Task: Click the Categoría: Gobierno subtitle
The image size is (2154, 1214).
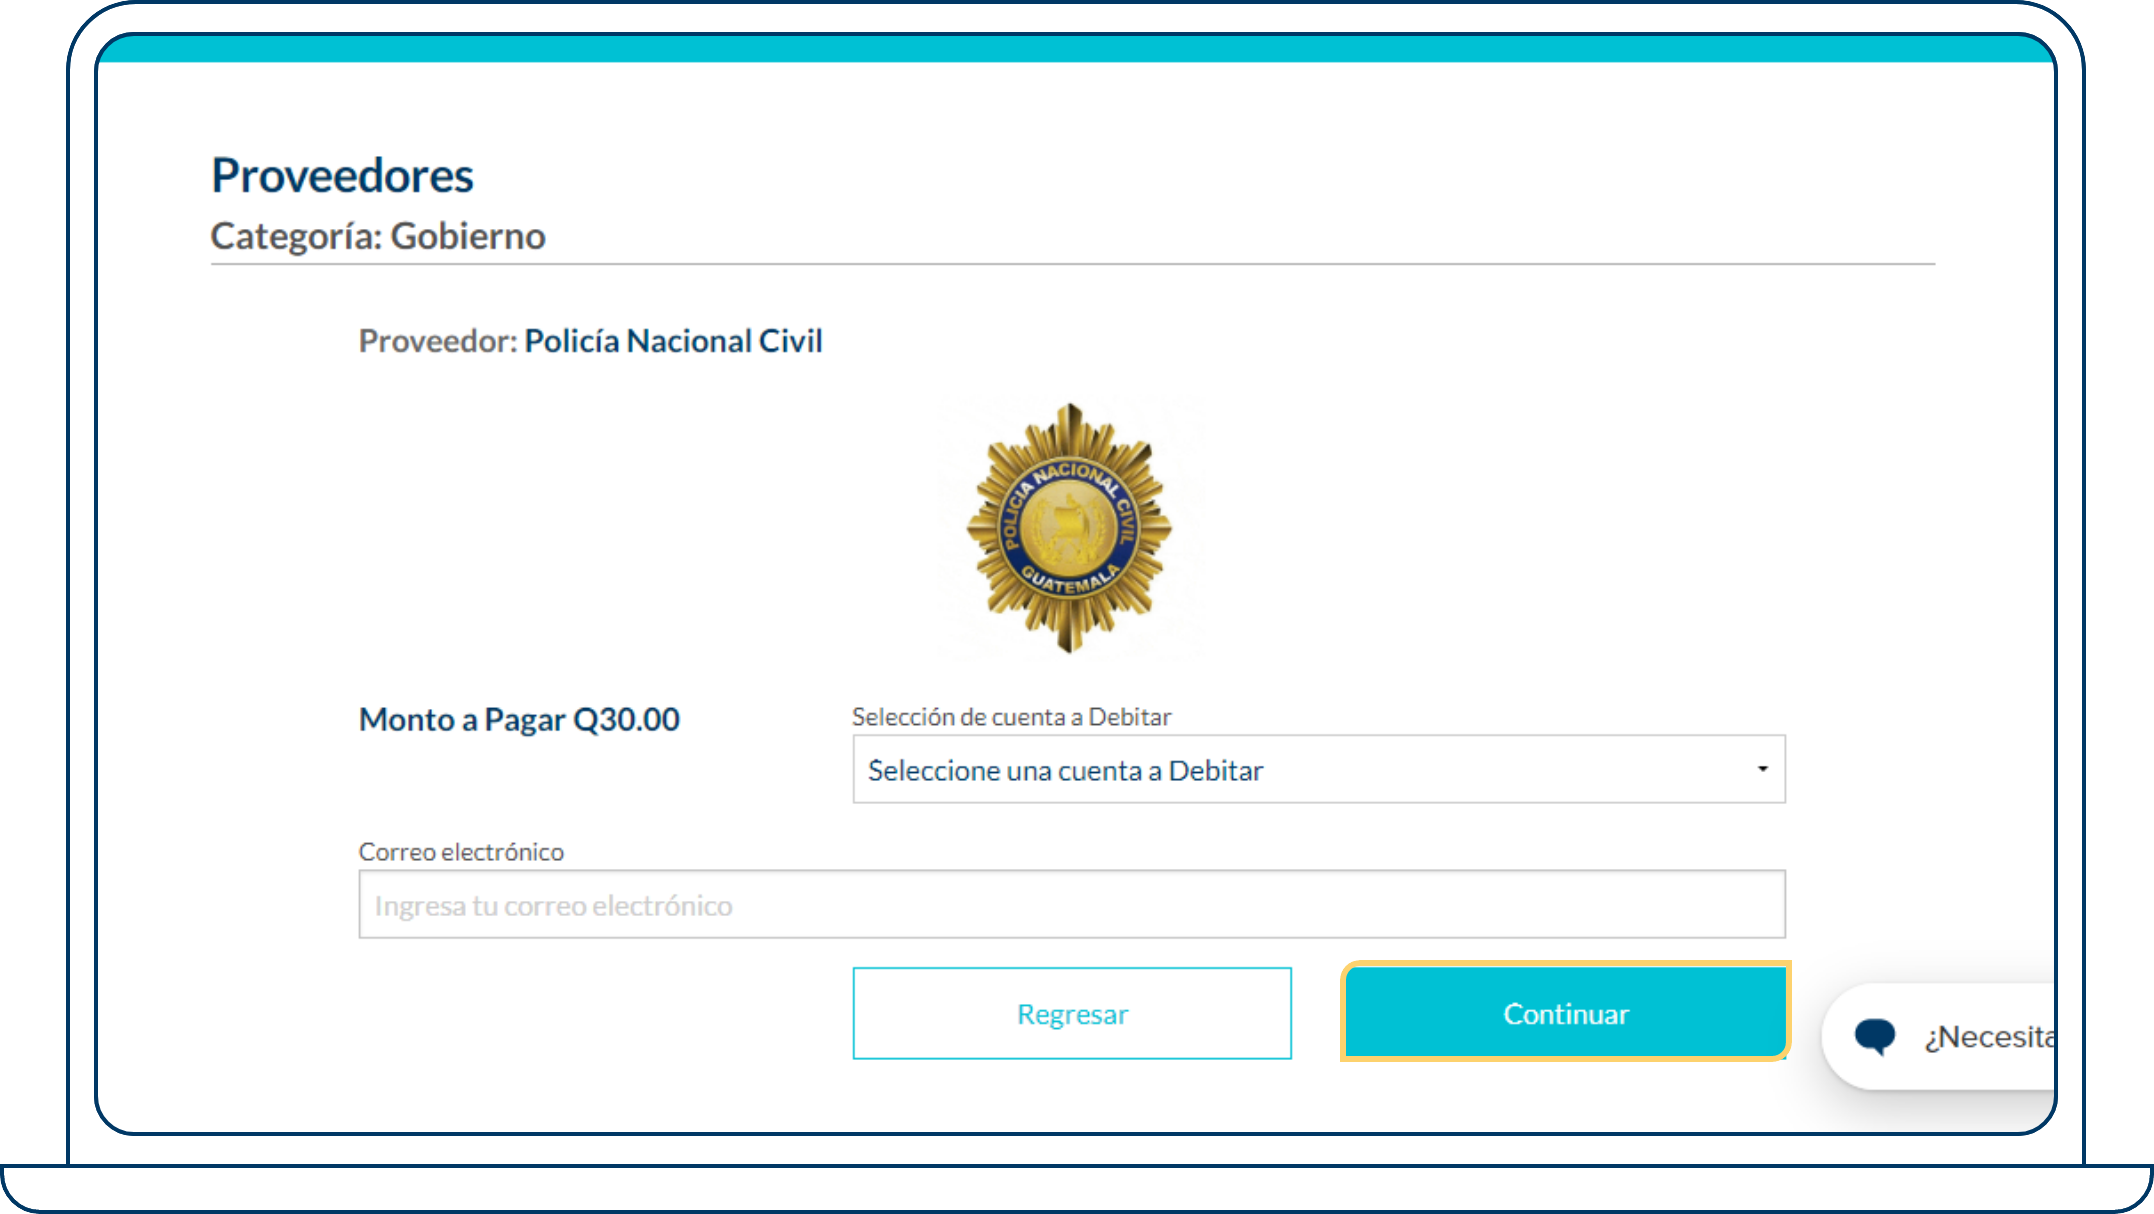Action: 378,236
